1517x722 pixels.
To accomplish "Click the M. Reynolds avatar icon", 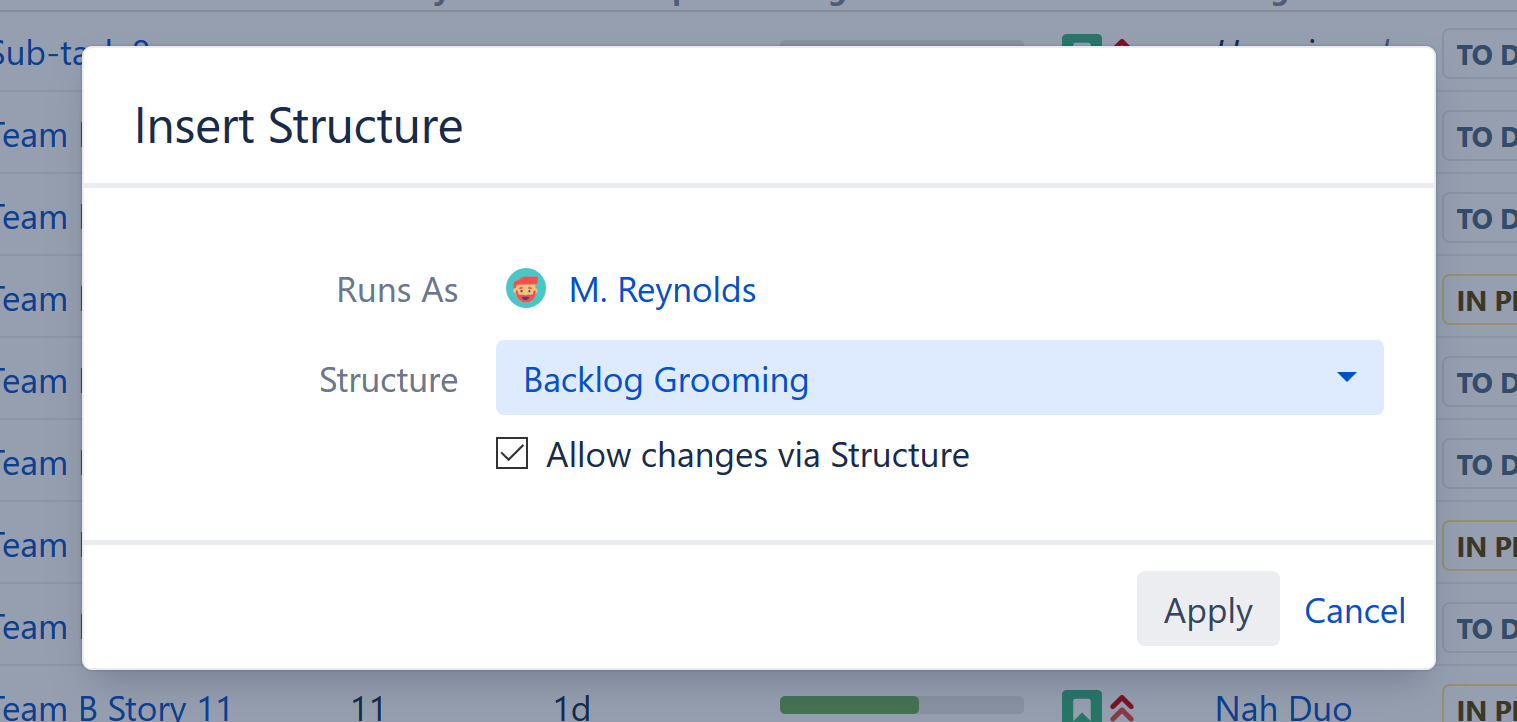I will coord(526,289).
